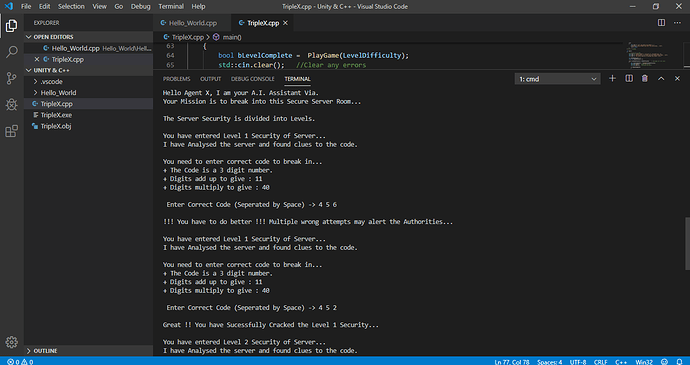
Task: Open the Terminal menu
Action: (171, 7)
